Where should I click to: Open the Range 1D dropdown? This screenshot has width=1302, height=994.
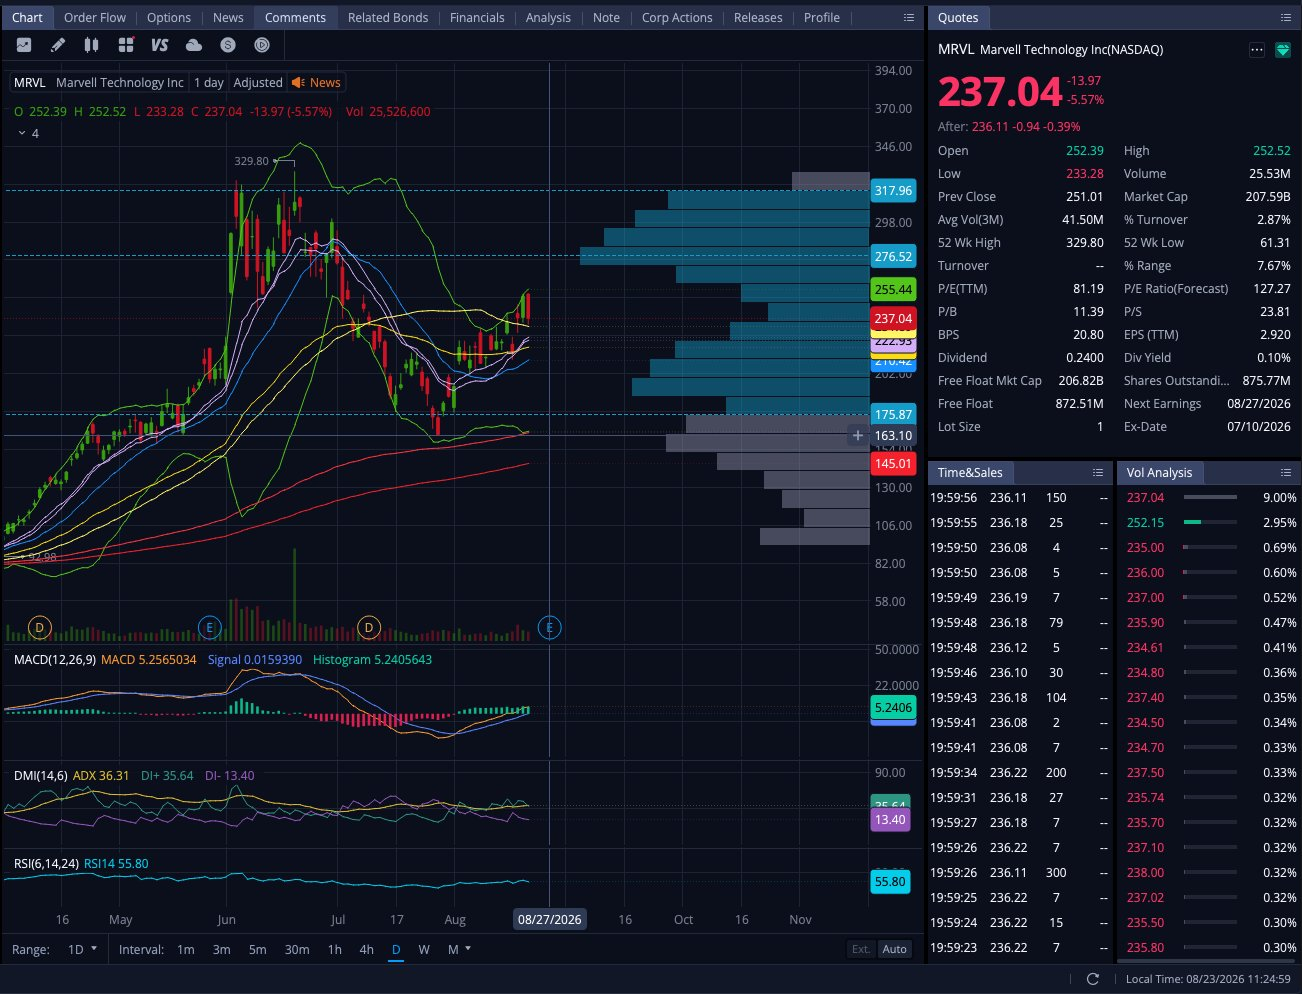coord(82,949)
